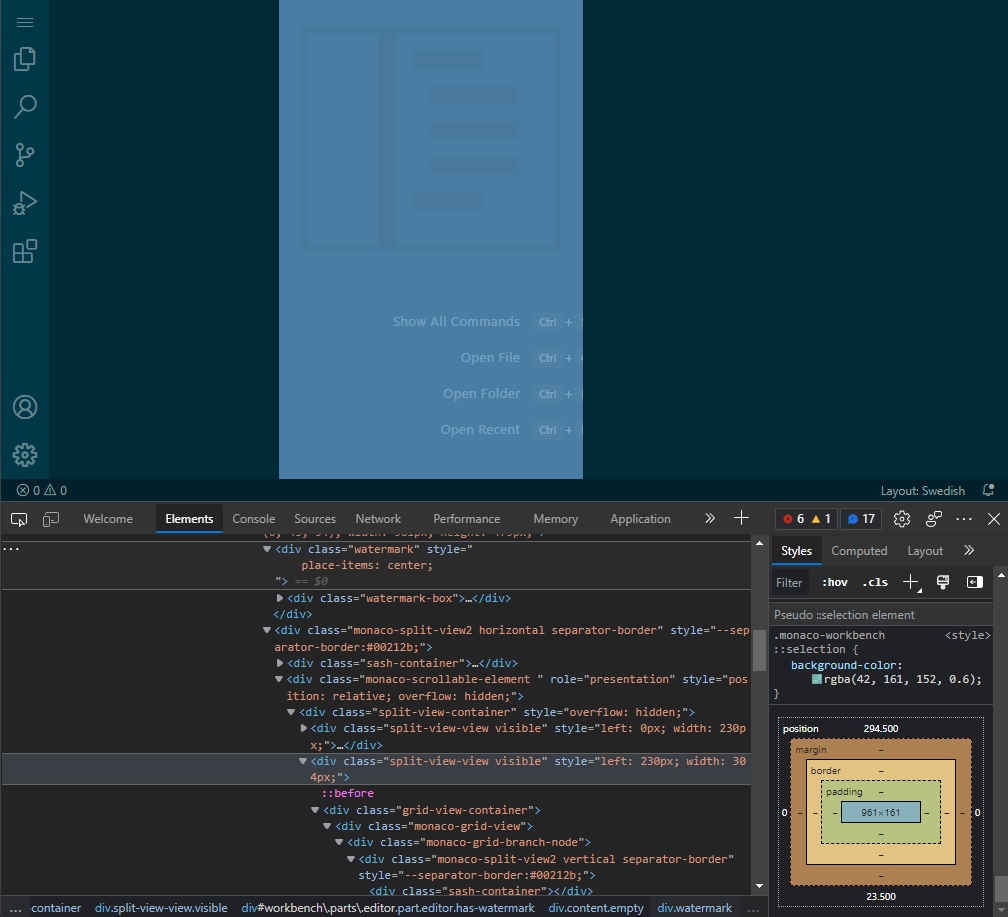Open Source Control from the activity bar
Image resolution: width=1008 pixels, height=917 pixels.
pyautogui.click(x=24, y=154)
